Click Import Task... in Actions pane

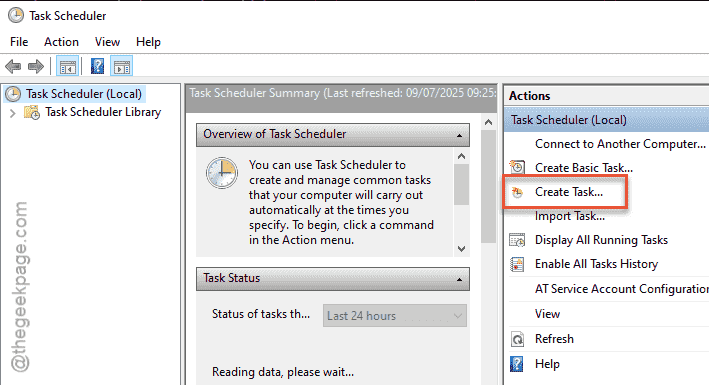point(570,216)
